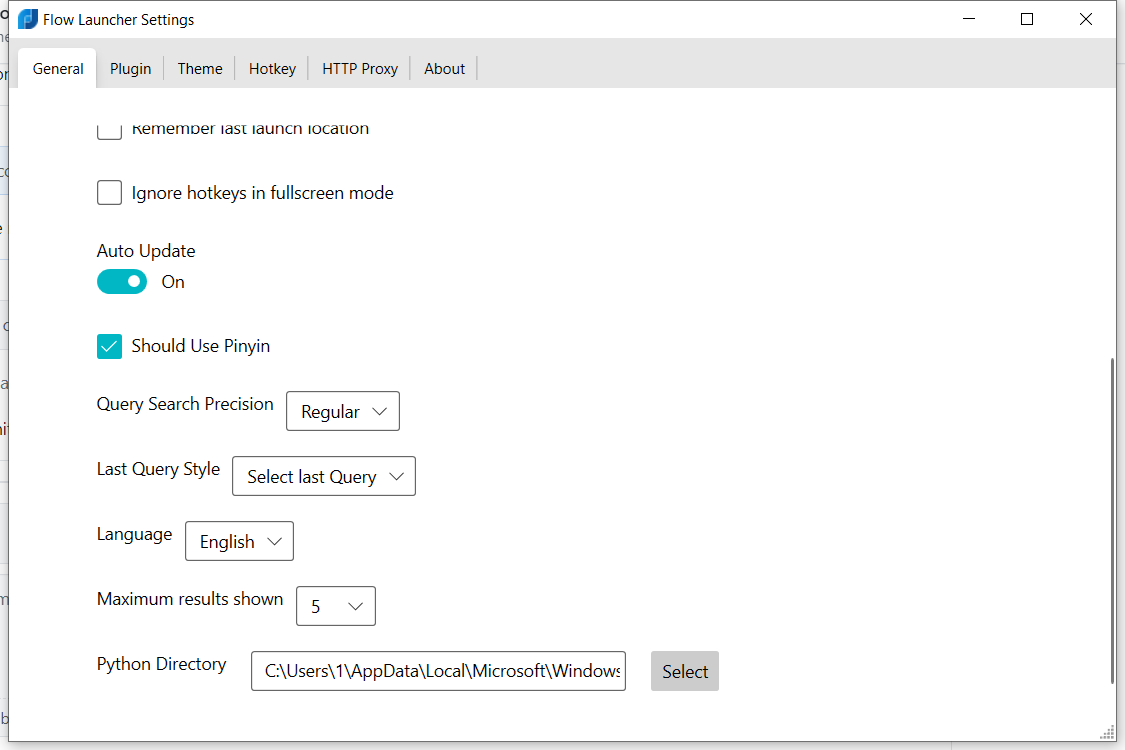Click the Python Directory path field
Viewport: 1125px width, 750px height.
(438, 671)
